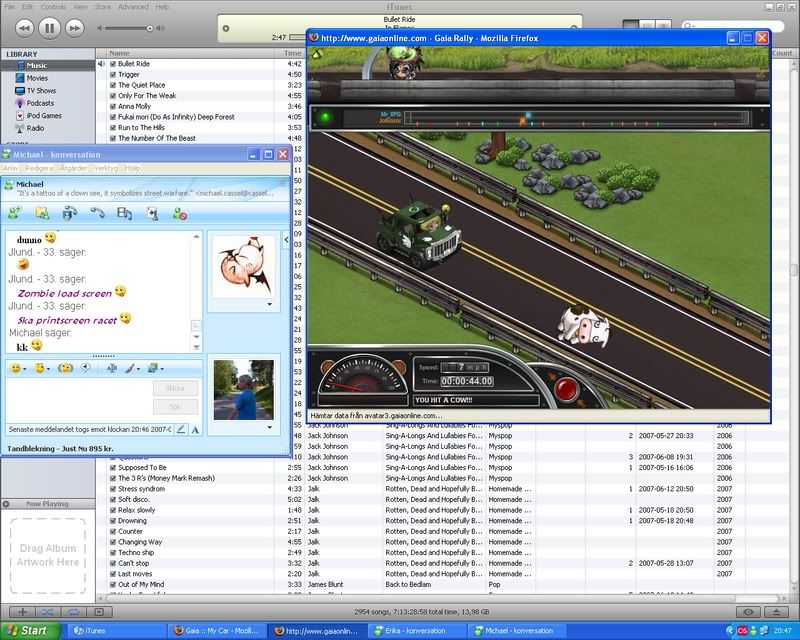Open the iTunes Store menu
The image size is (800, 640).
tap(103, 7)
